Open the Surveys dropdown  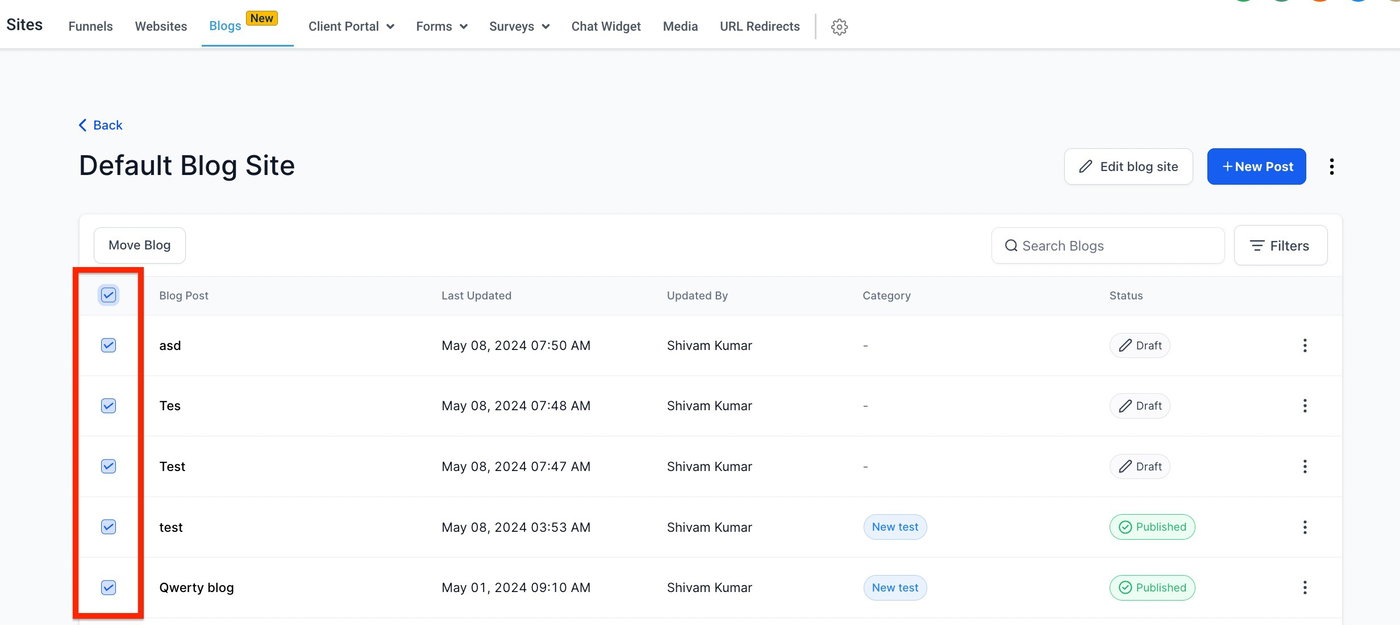point(519,27)
